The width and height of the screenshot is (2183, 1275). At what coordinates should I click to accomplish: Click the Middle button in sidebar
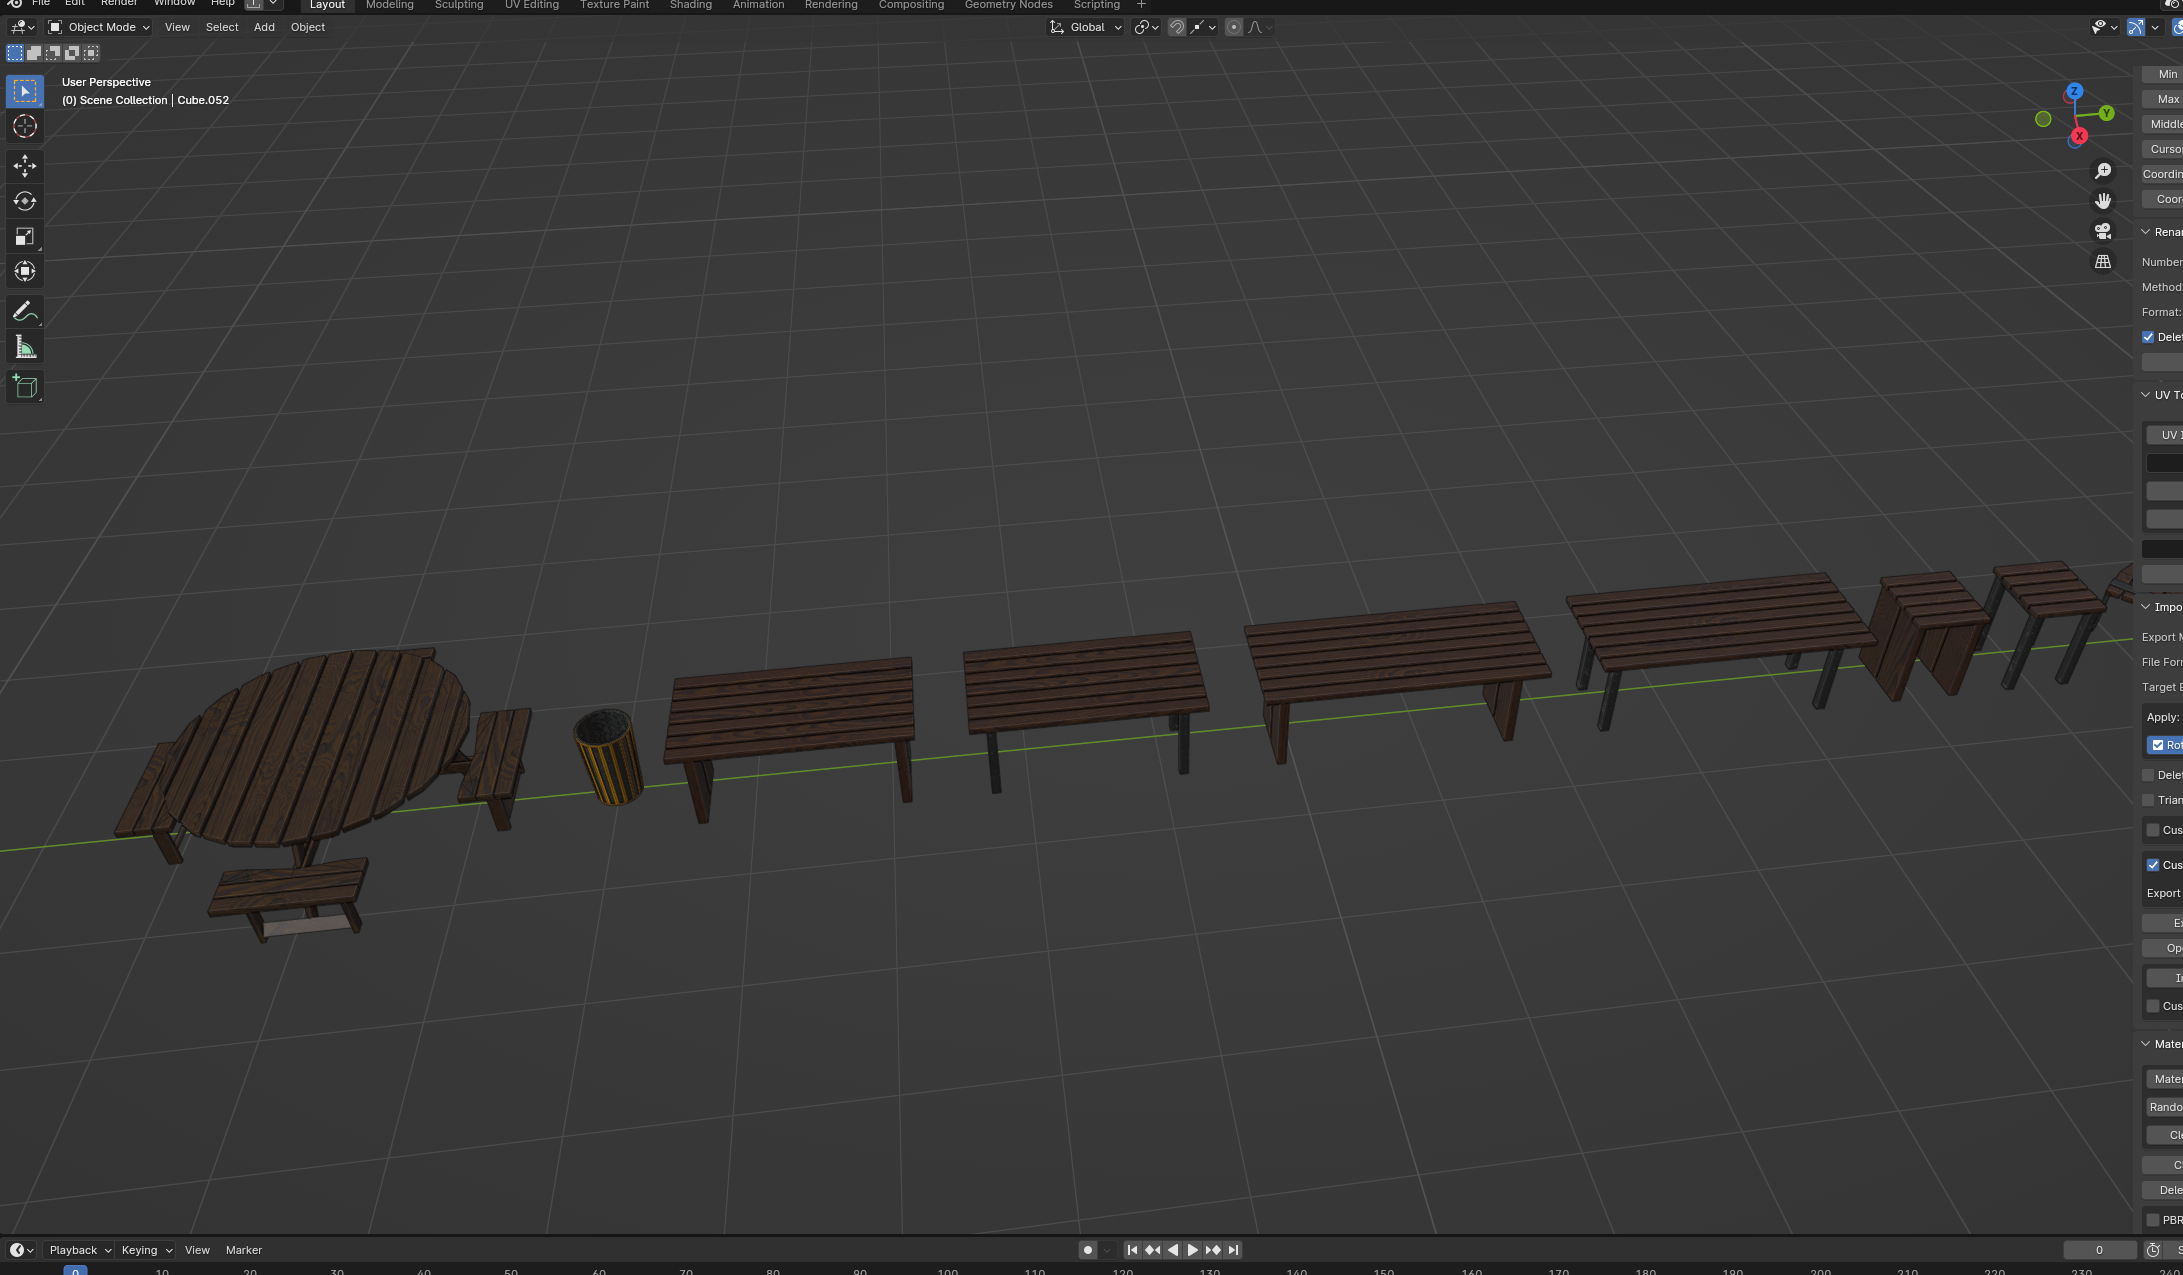point(2164,124)
